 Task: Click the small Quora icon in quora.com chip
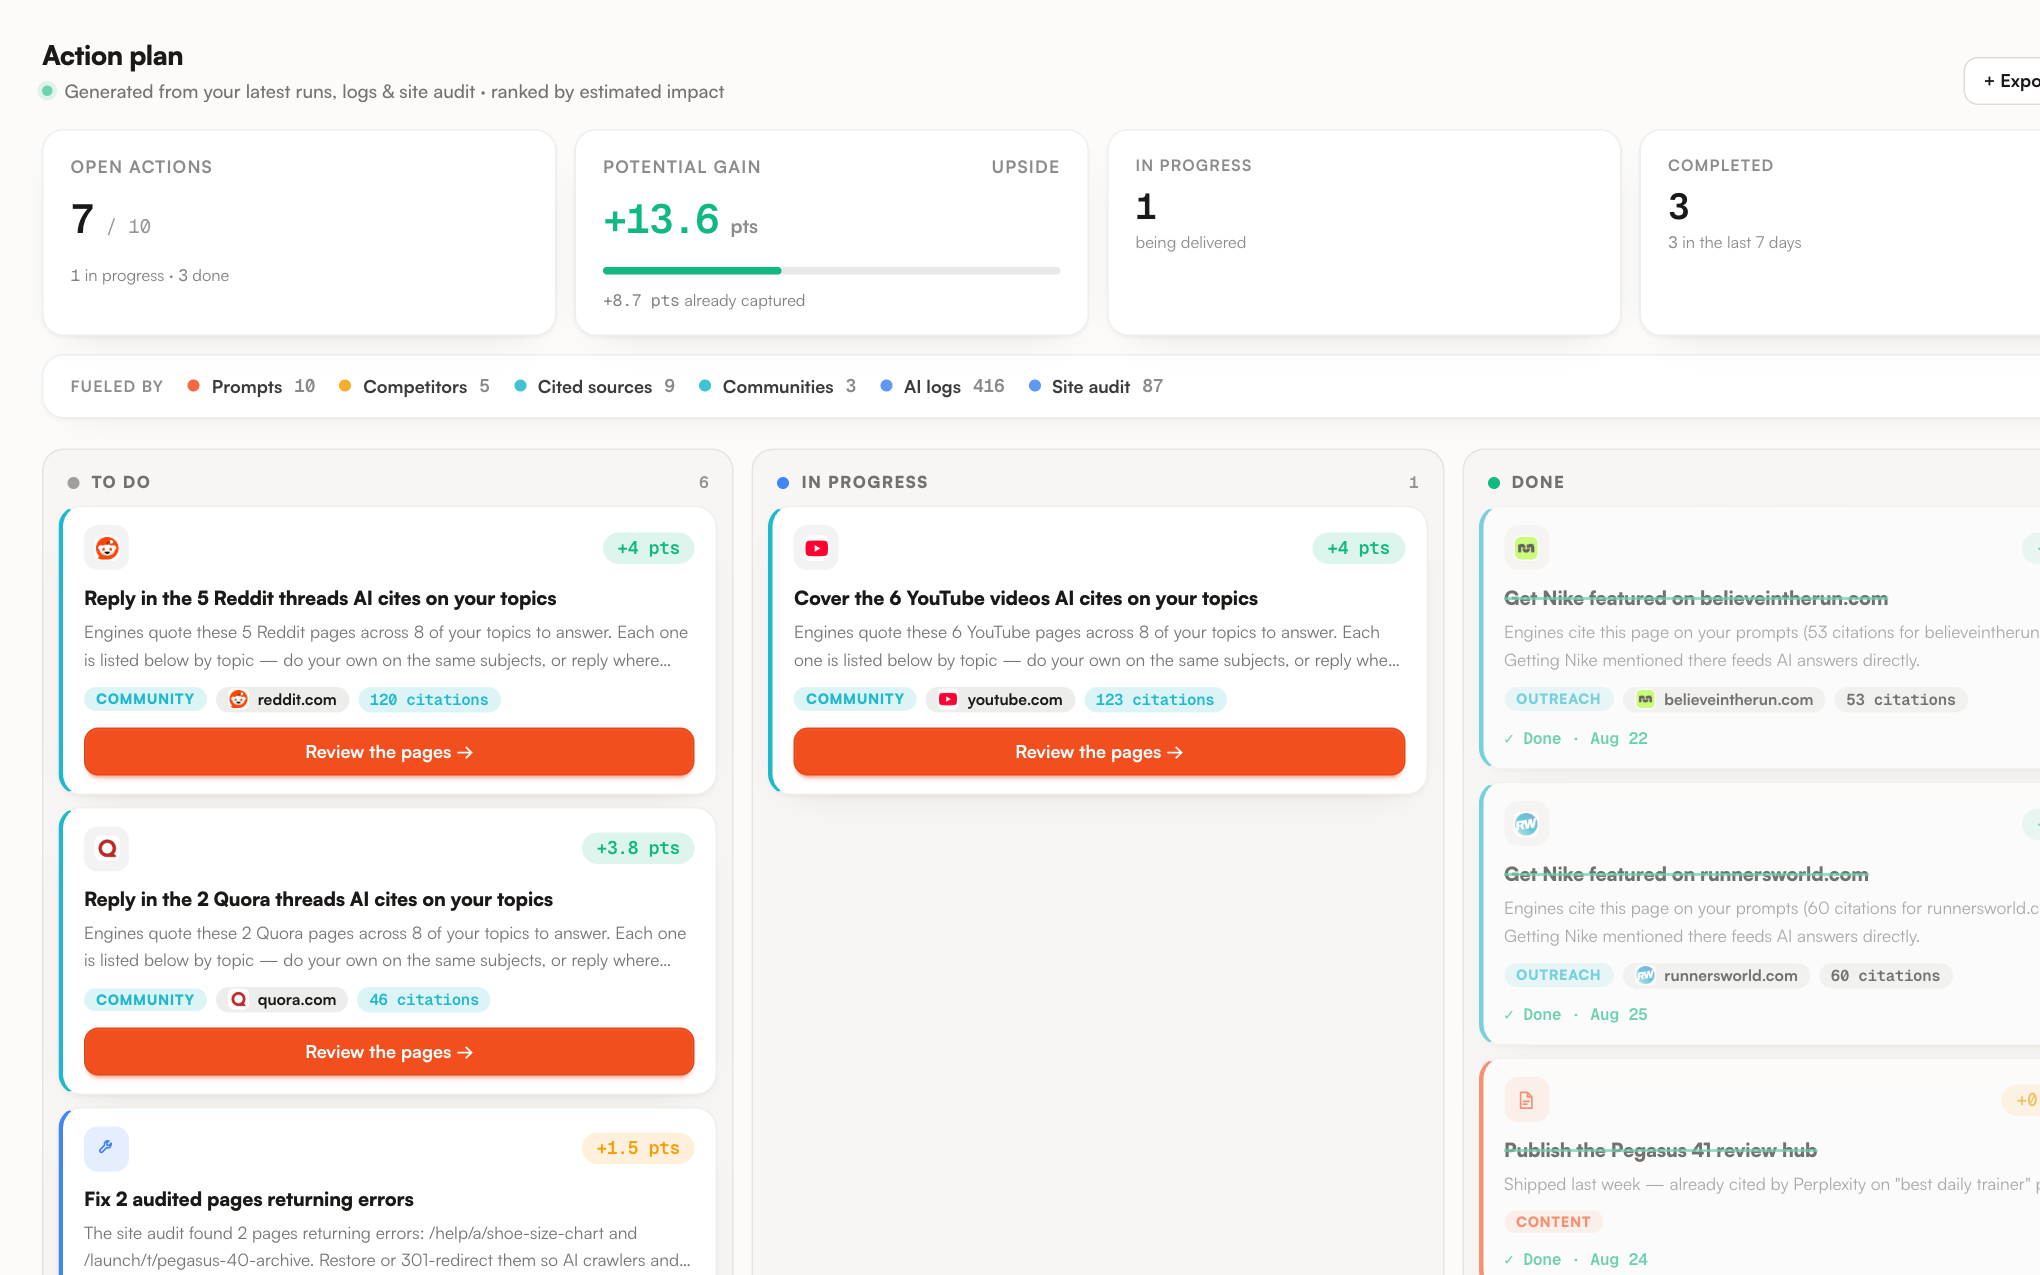[x=239, y=999]
